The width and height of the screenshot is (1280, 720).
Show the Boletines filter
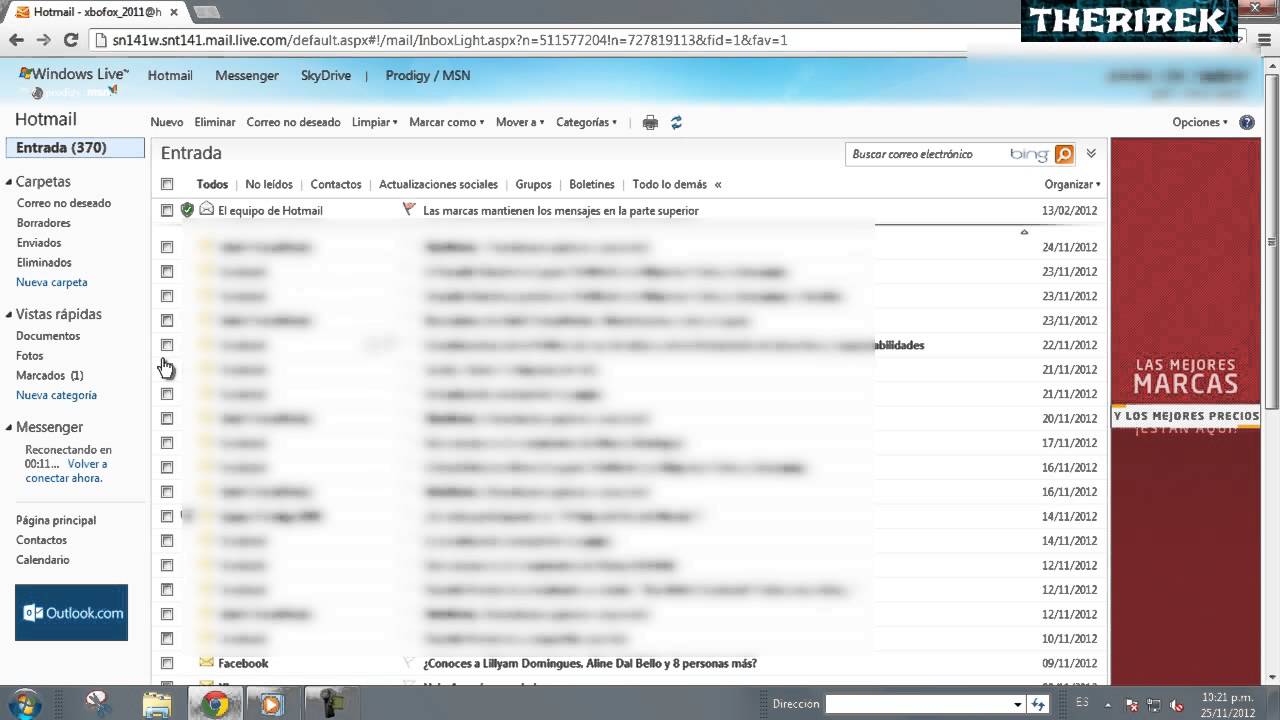(592, 184)
